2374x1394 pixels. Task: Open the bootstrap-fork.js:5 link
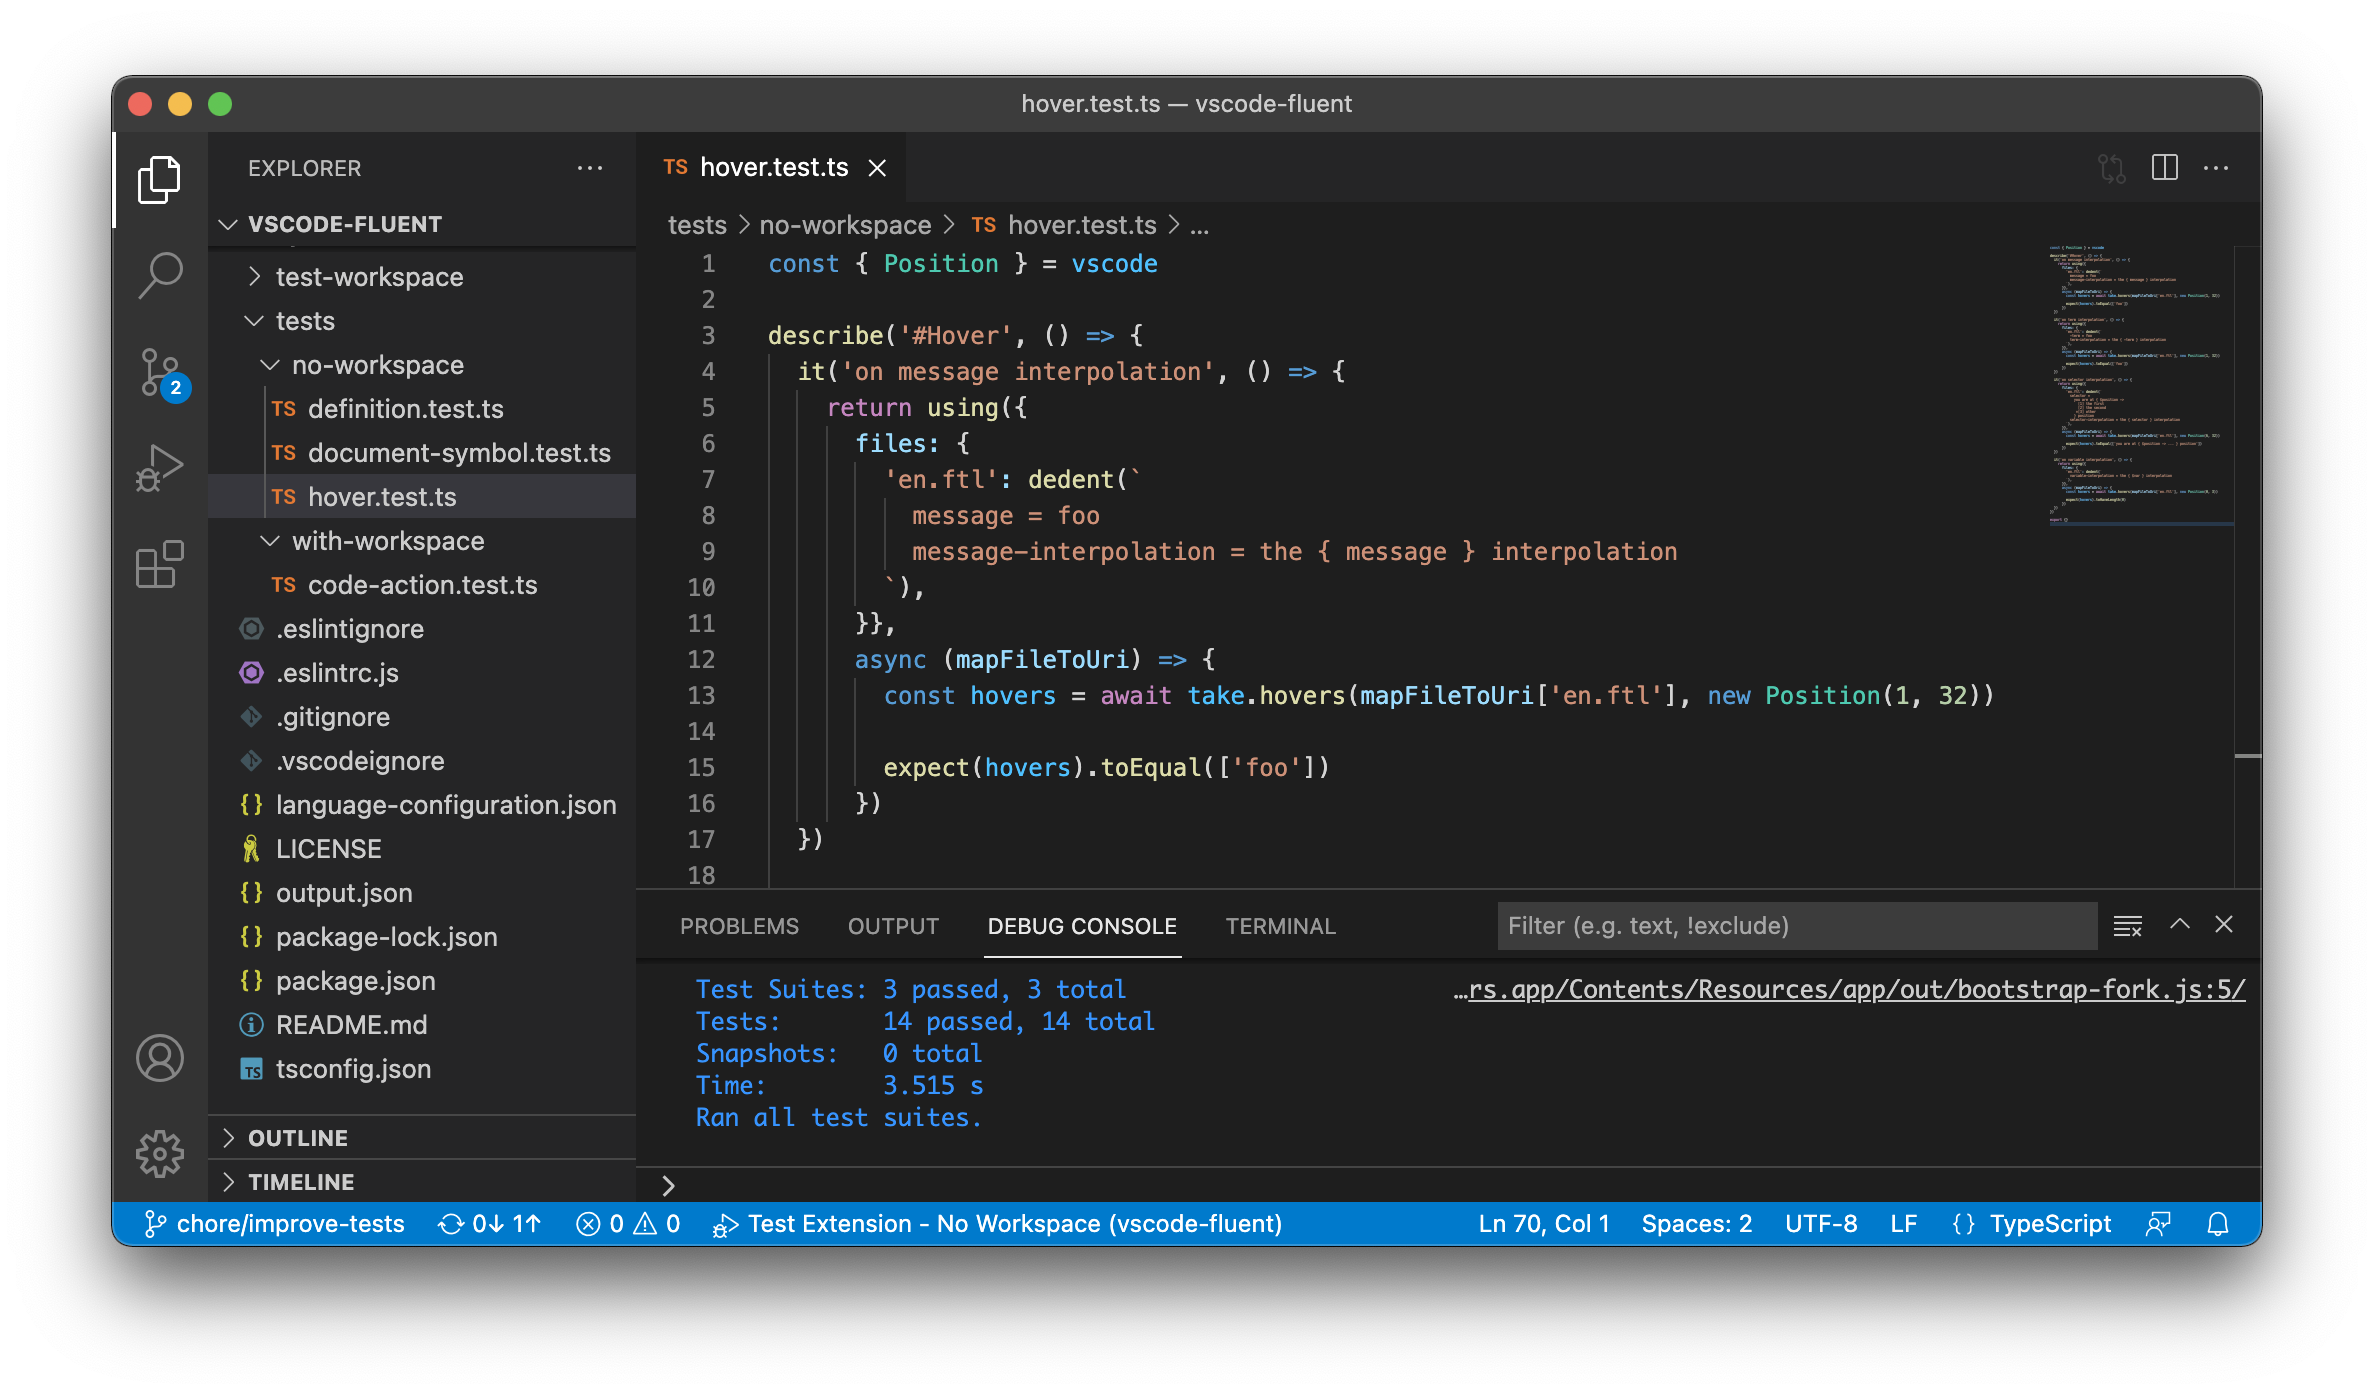1850,988
